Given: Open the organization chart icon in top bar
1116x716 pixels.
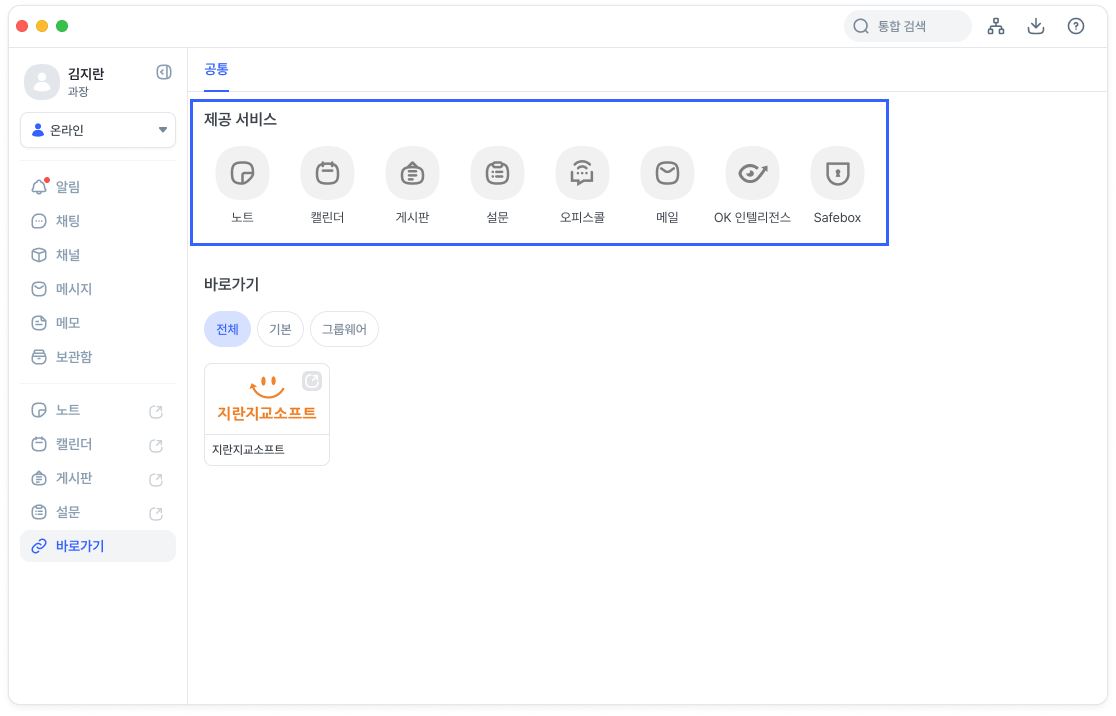Looking at the screenshot, I should click(996, 27).
